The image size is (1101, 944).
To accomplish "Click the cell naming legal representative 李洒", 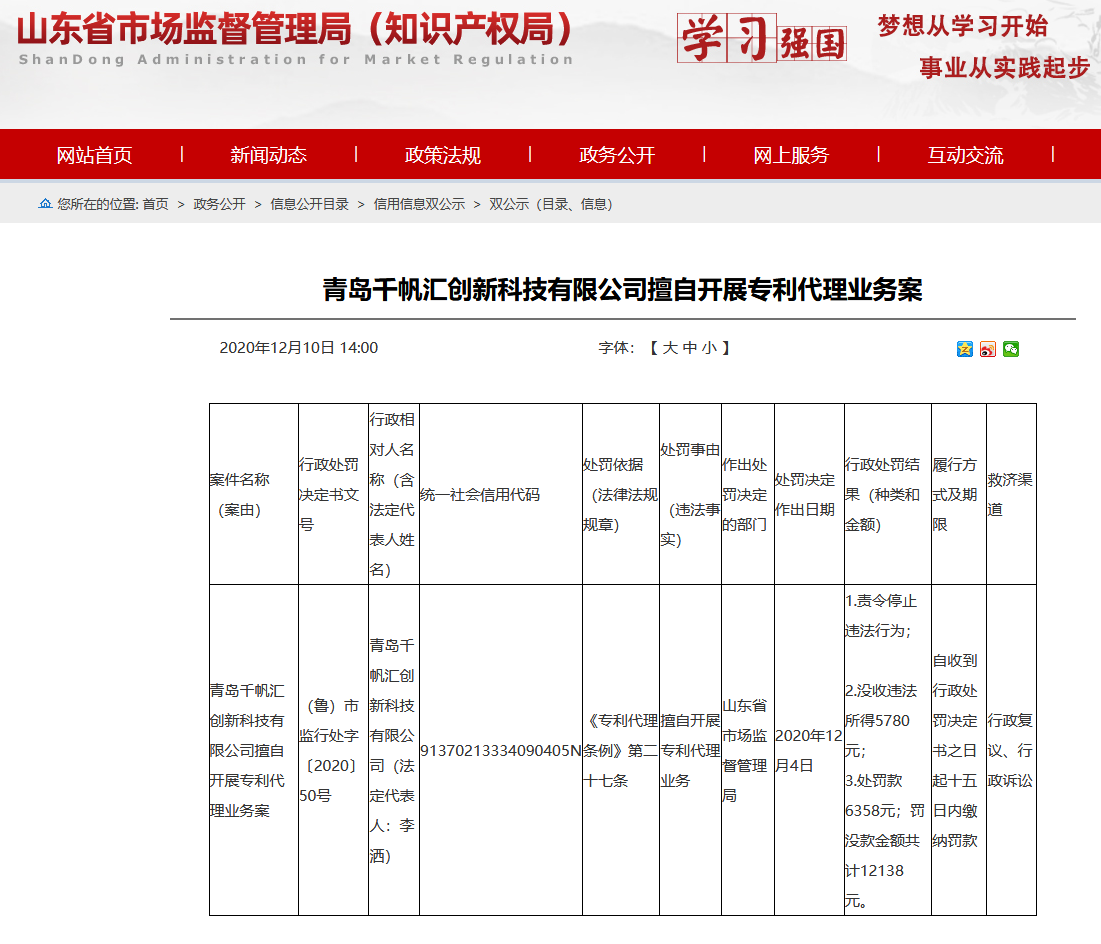I will click(394, 750).
